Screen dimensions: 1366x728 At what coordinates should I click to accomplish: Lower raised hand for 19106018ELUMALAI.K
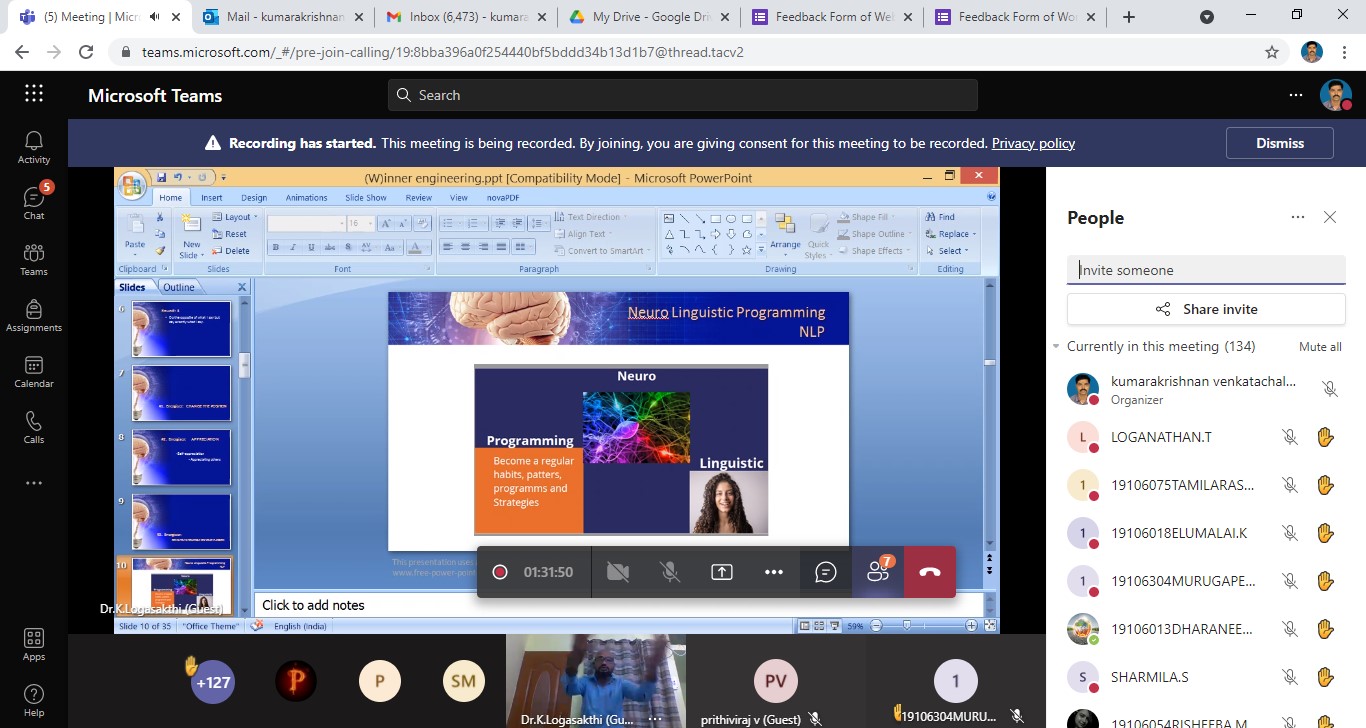pos(1326,533)
